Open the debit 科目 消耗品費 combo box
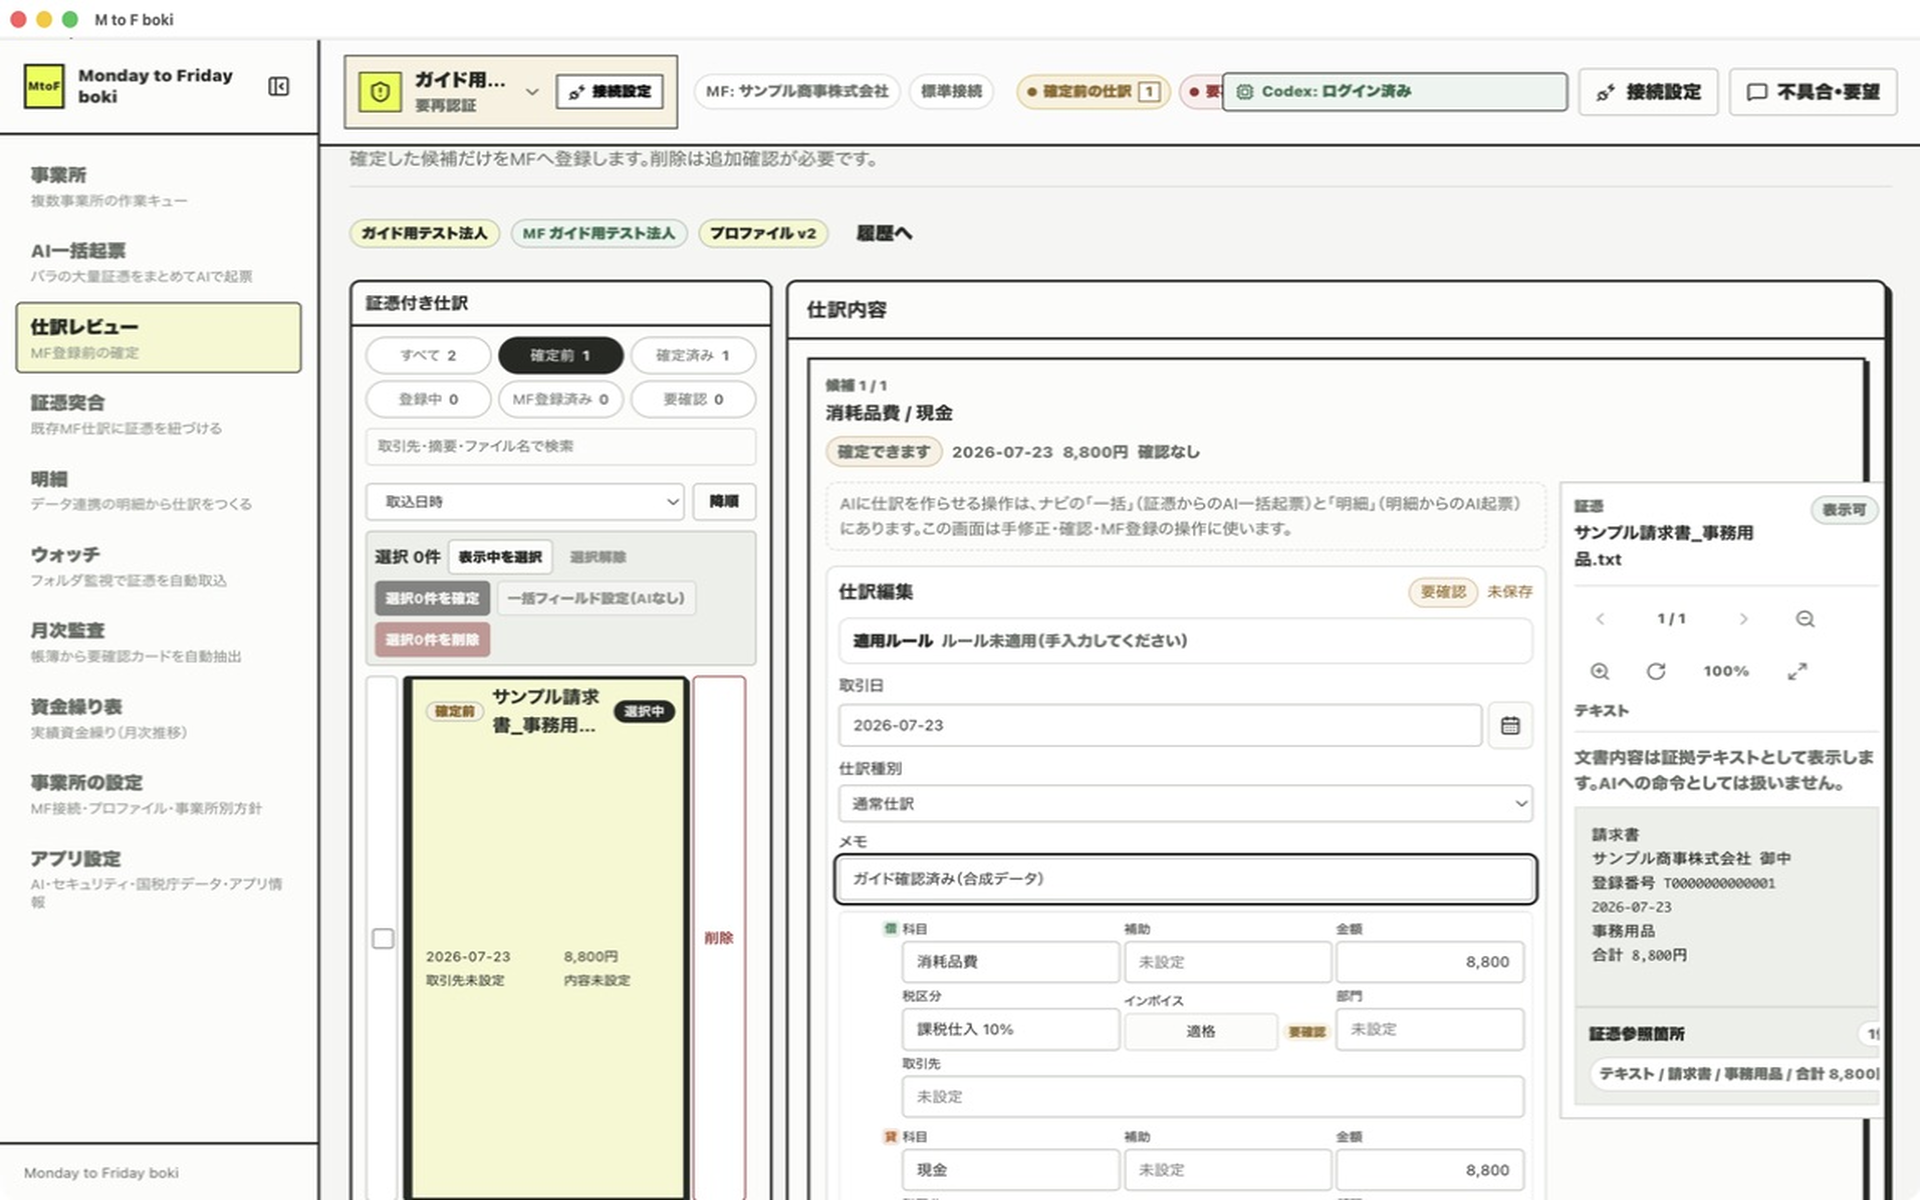 [x=1010, y=962]
